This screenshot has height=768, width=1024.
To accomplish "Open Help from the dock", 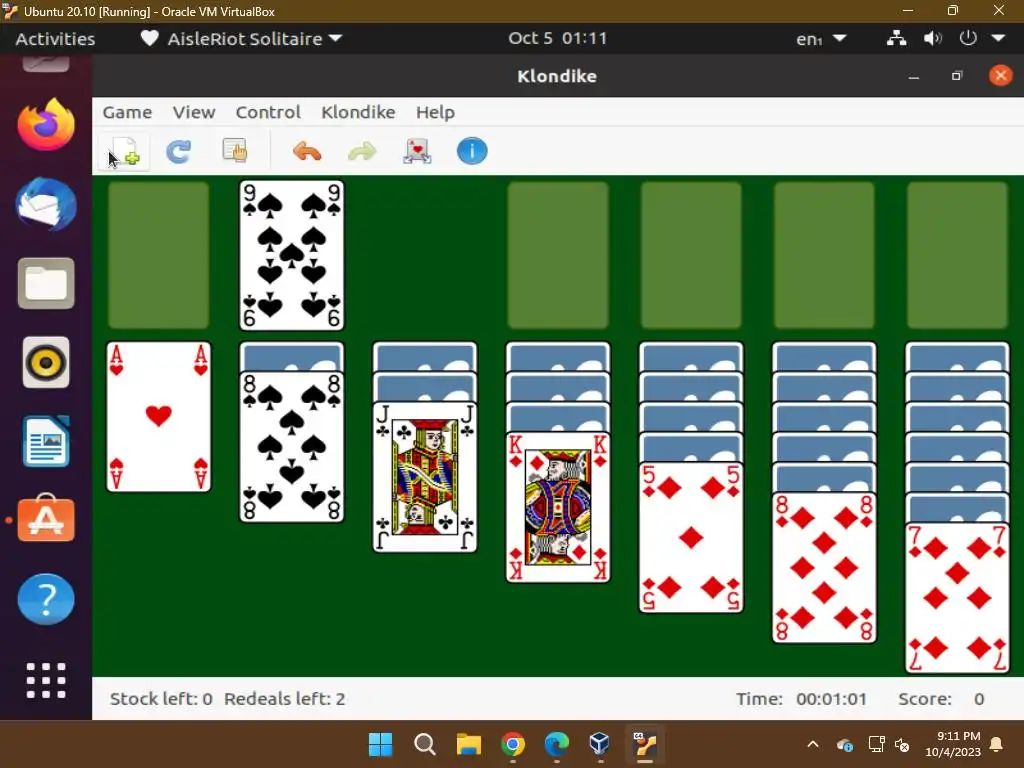I will click(46, 600).
